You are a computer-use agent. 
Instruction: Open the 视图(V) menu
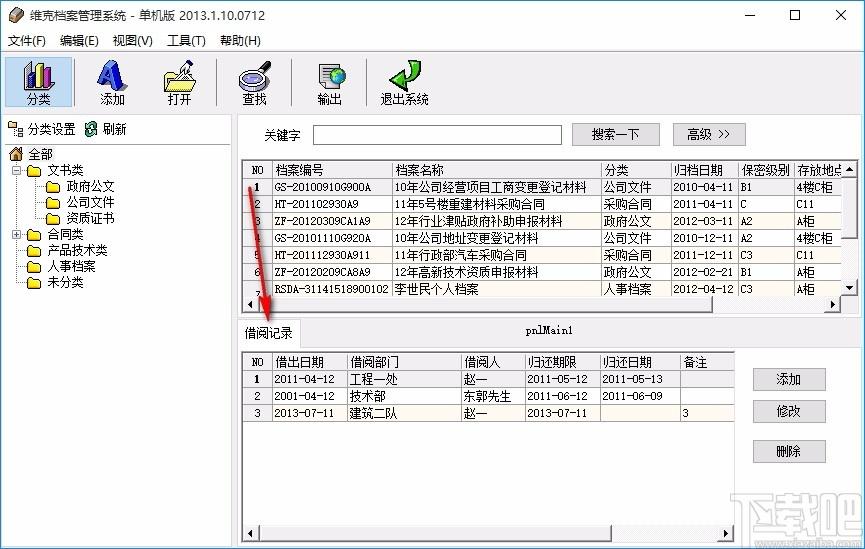tap(132, 40)
